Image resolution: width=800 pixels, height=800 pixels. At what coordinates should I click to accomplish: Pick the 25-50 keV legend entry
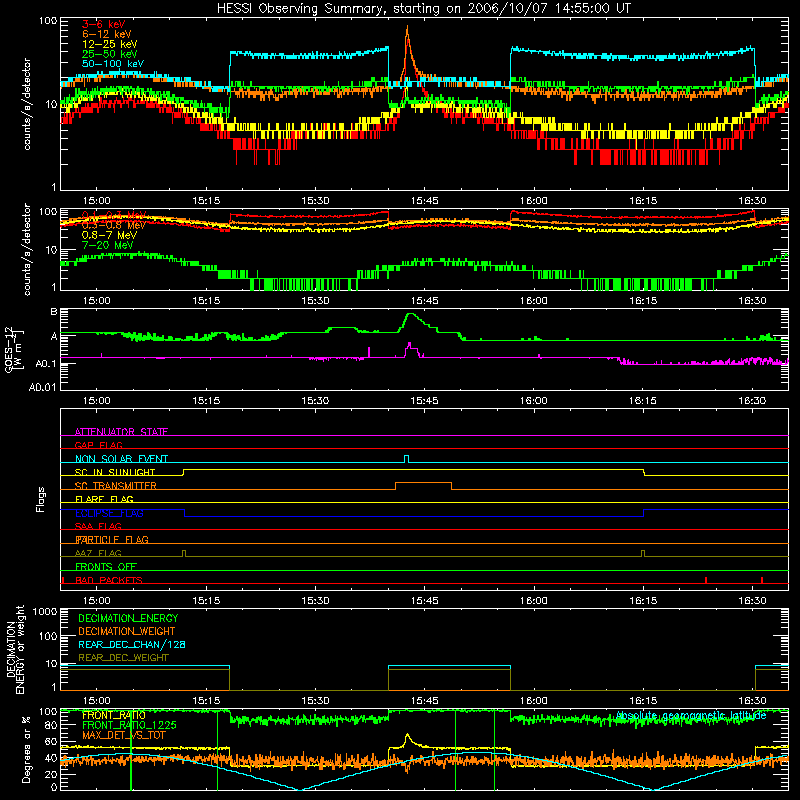(x=109, y=54)
